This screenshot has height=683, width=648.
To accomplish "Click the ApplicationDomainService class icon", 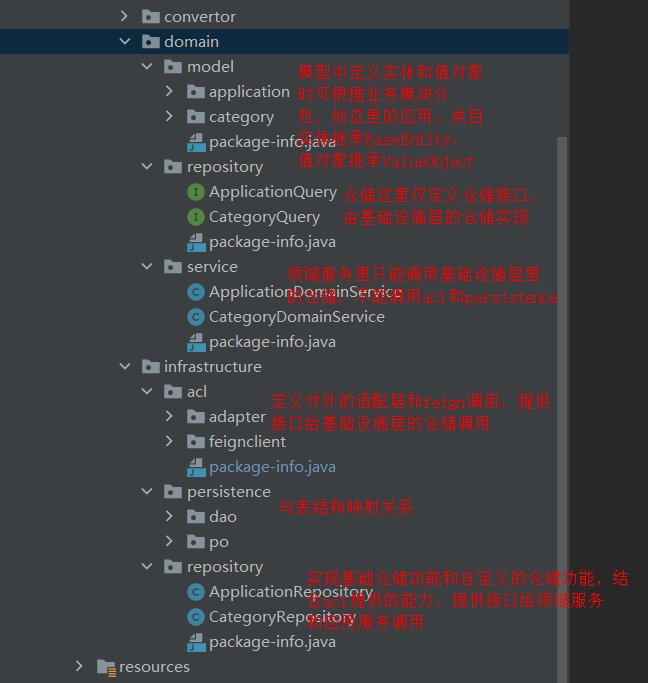I will pos(196,292).
